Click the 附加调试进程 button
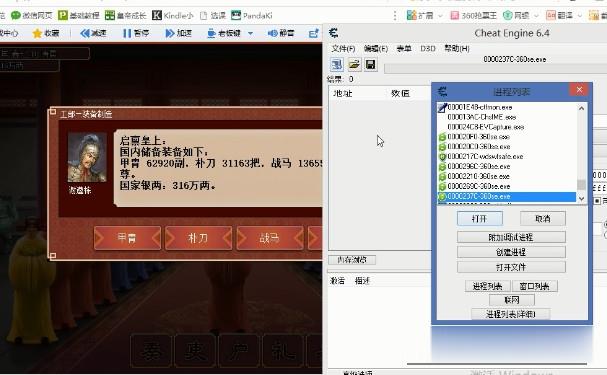Image resolution: width=607 pixels, height=375 pixels. [x=511, y=237]
